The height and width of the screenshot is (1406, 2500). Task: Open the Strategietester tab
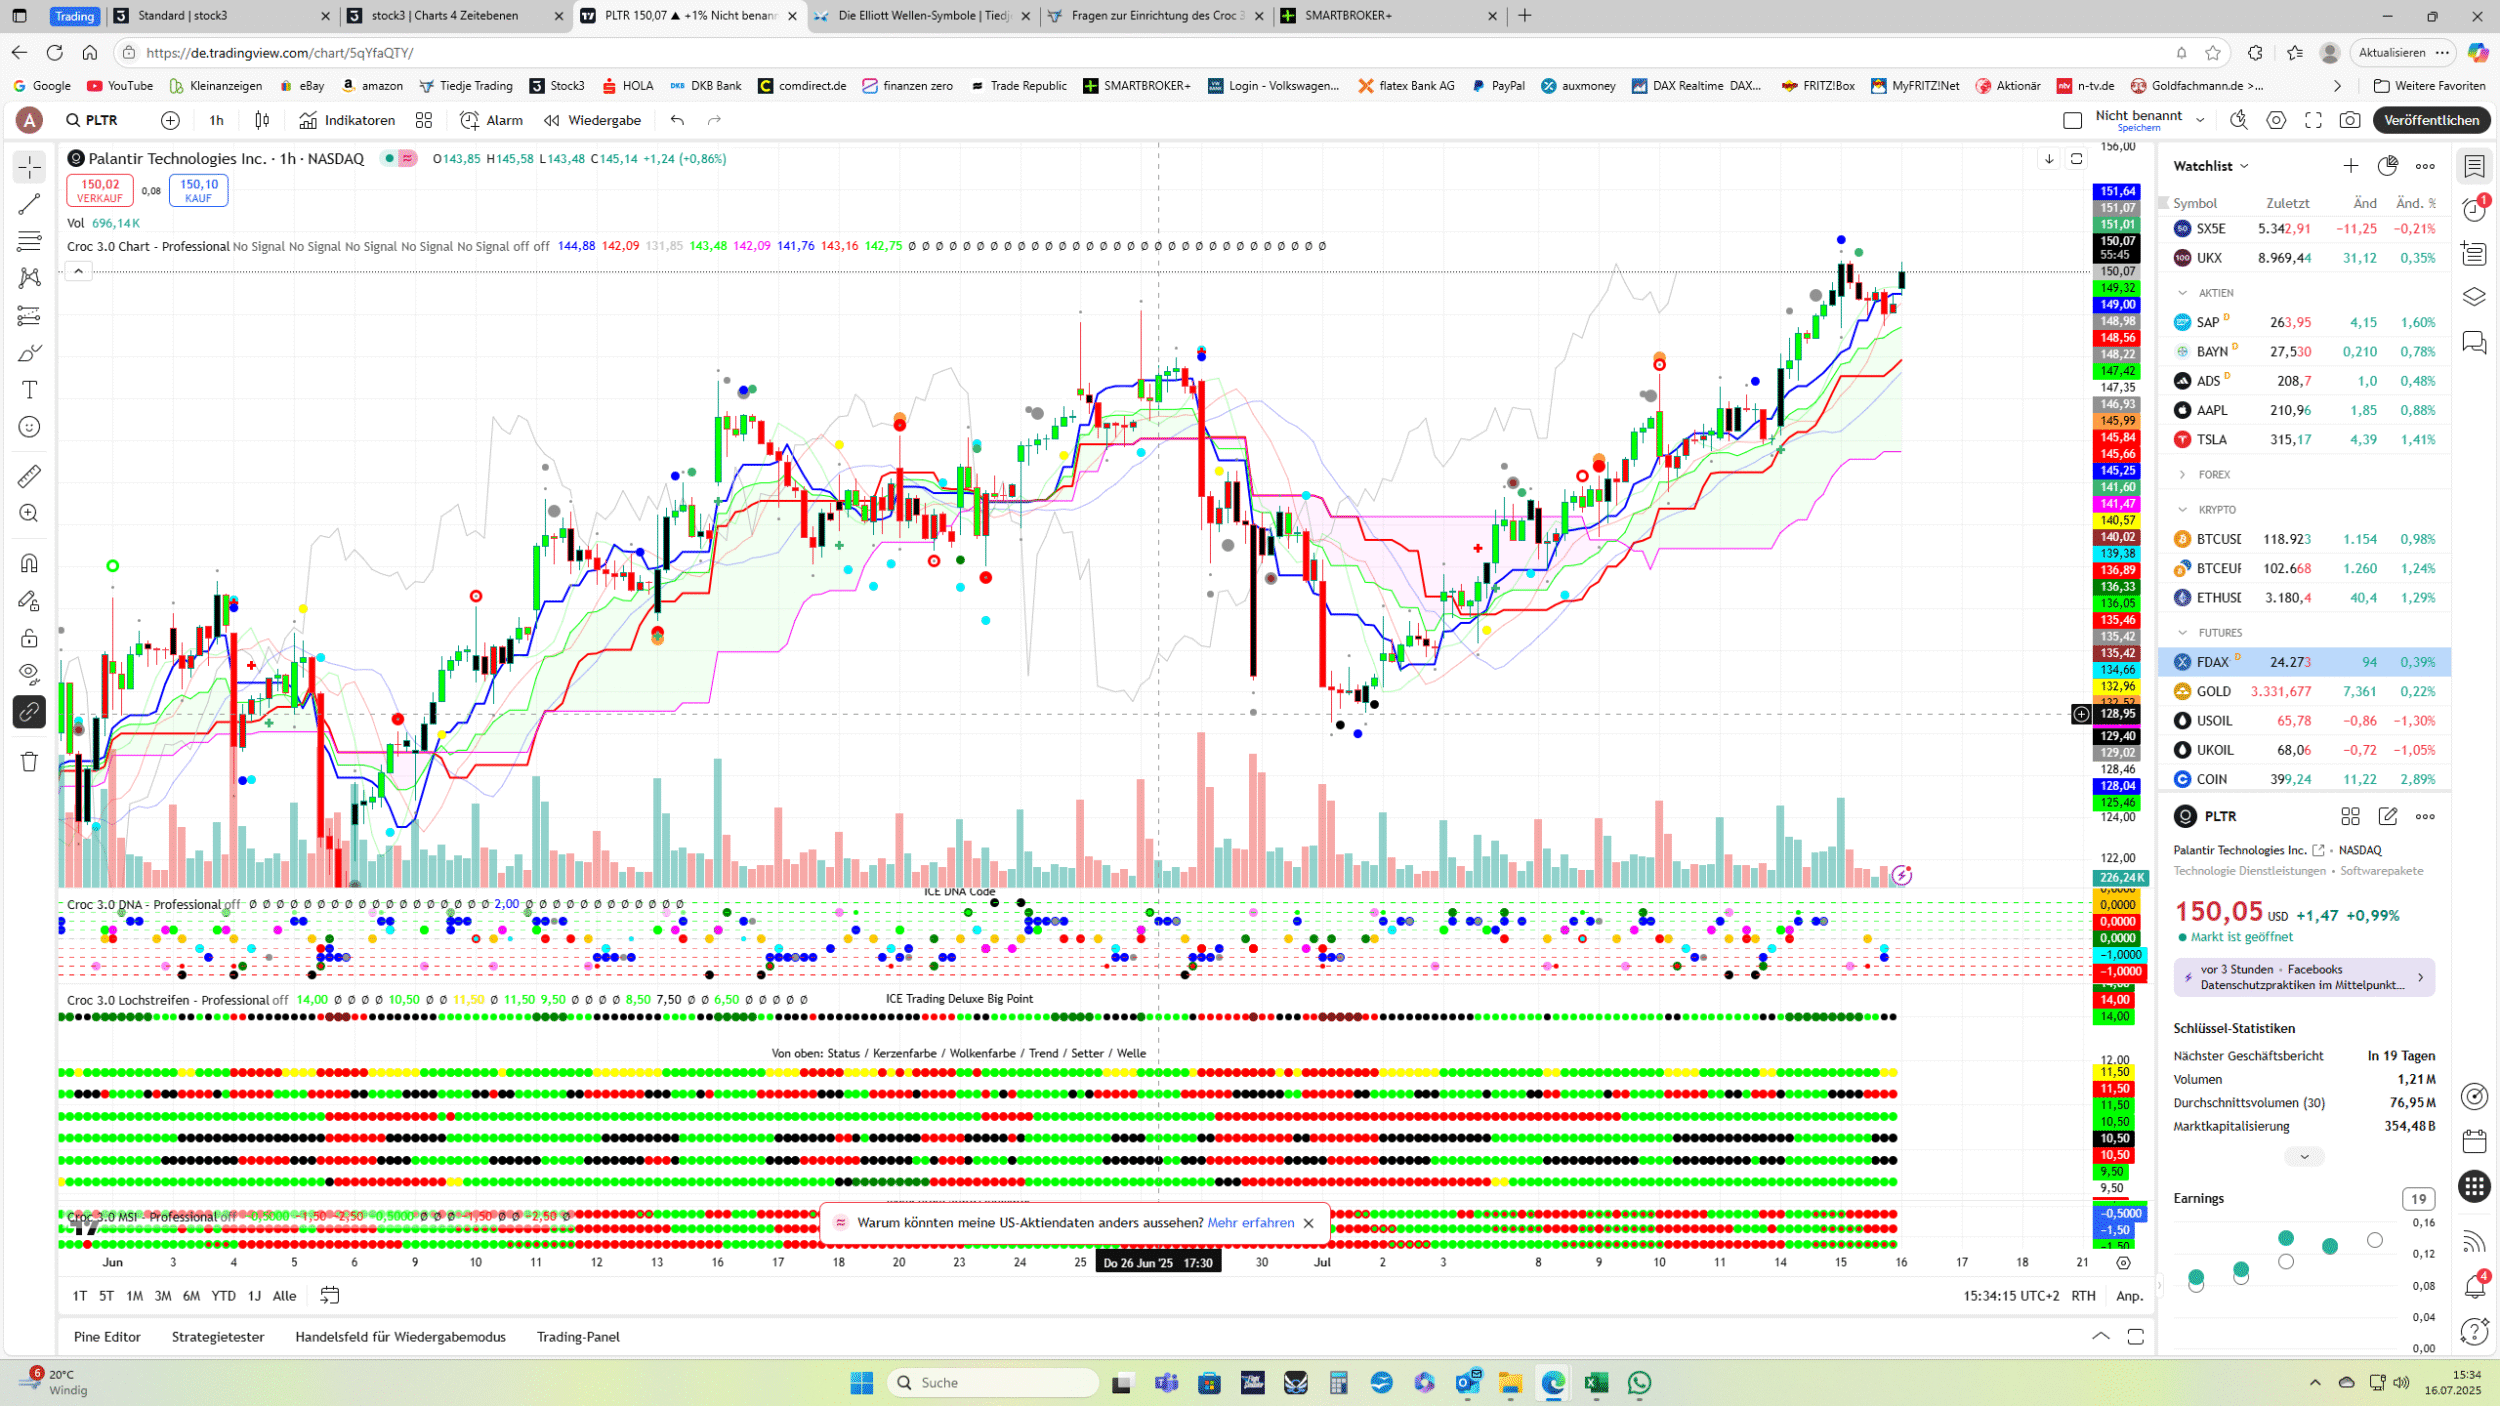(218, 1337)
